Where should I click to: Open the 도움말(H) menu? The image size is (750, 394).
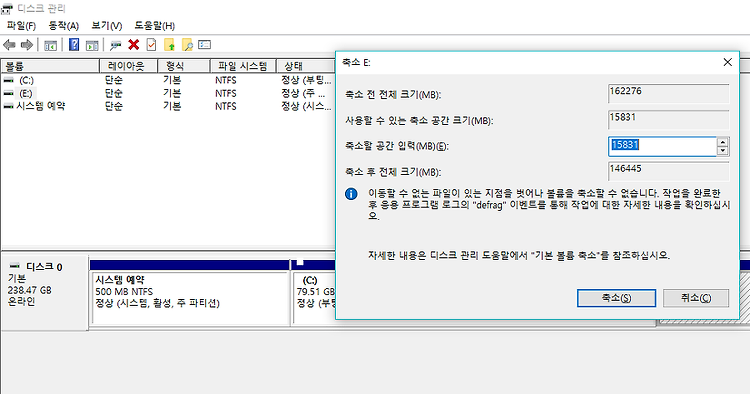point(154,26)
